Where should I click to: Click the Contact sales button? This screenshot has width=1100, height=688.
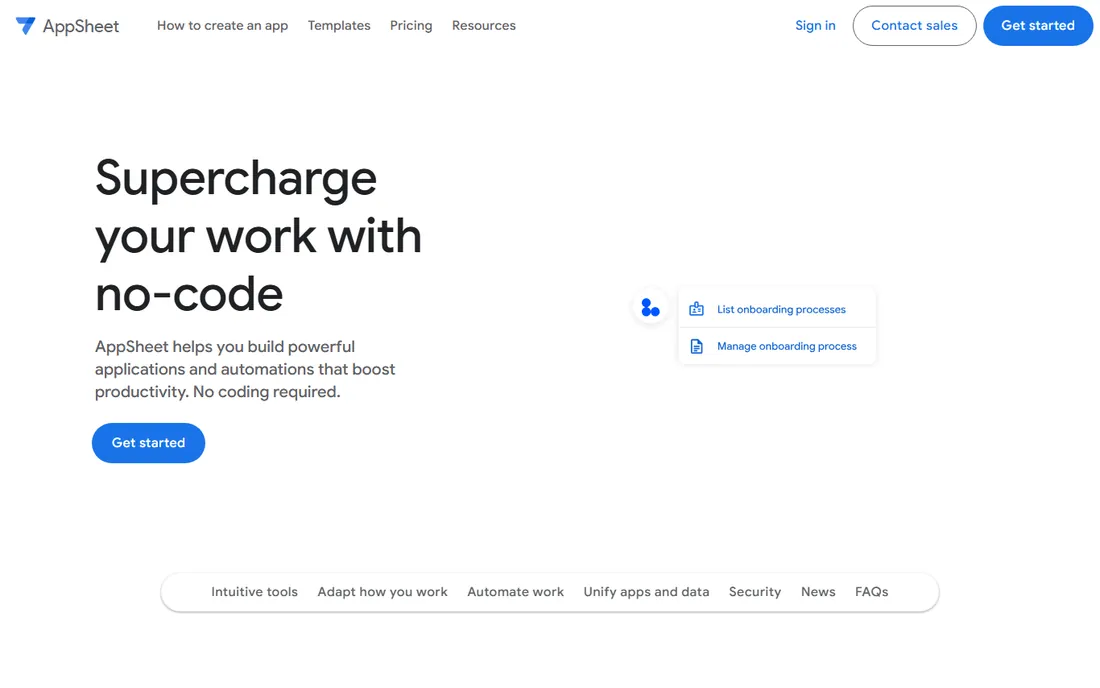pyautogui.click(x=914, y=26)
